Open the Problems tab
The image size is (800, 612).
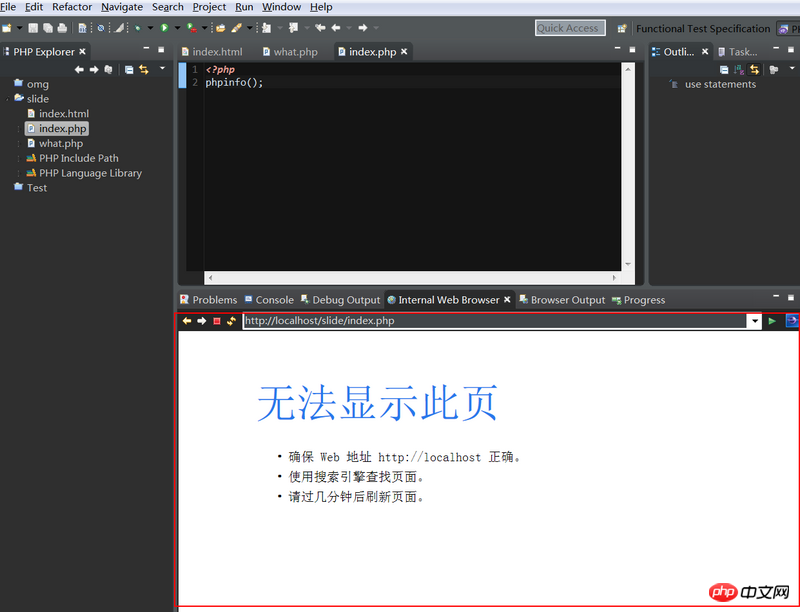(209, 300)
